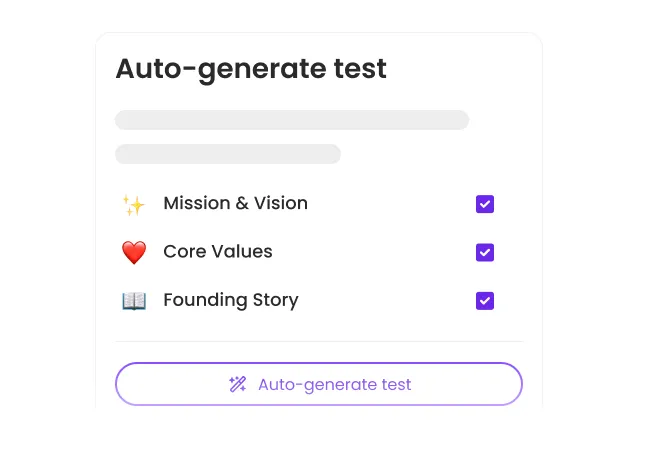Click the word Vision in the first row
This screenshot has width=650, height=454.
coord(281,204)
